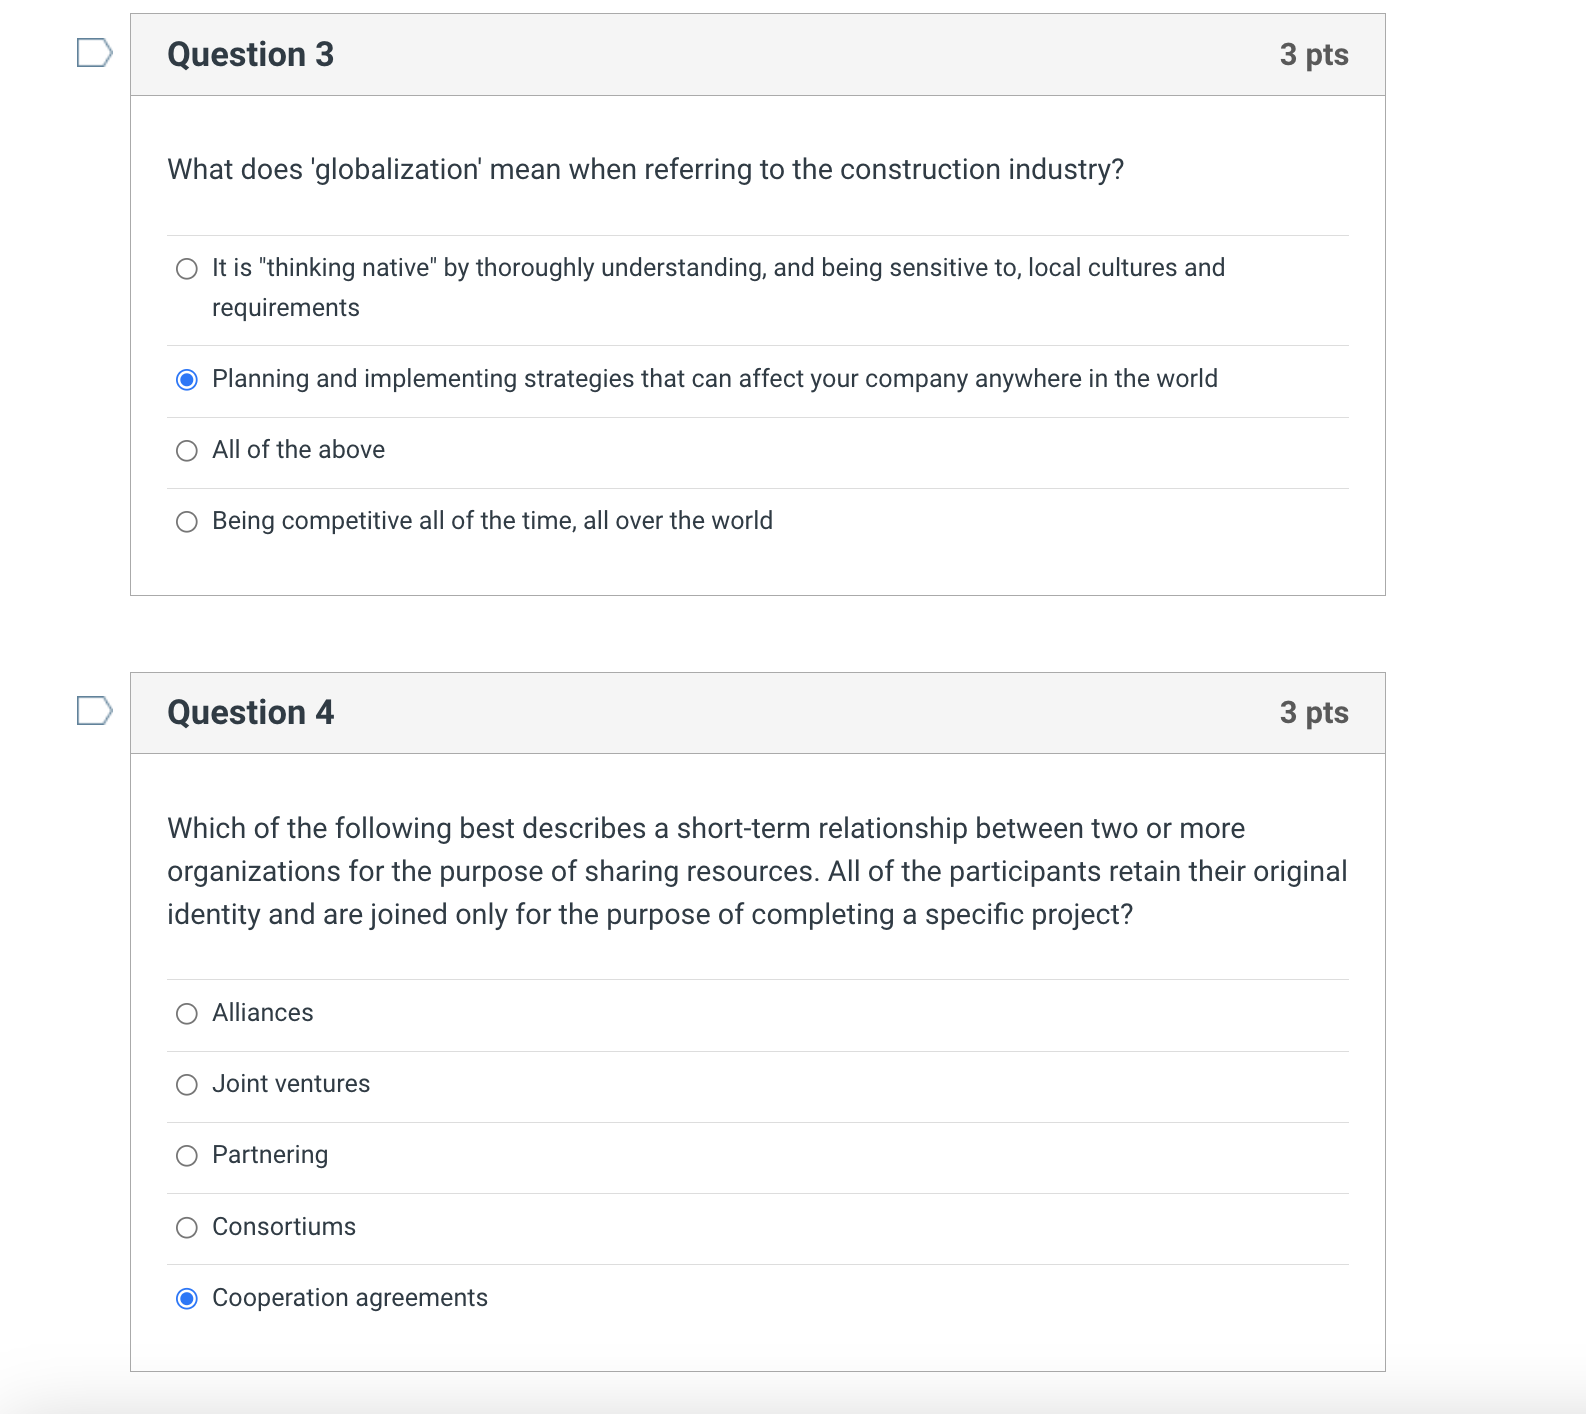The image size is (1586, 1414).
Task: Click the '3 pts' label for Question 4
Action: click(1315, 713)
